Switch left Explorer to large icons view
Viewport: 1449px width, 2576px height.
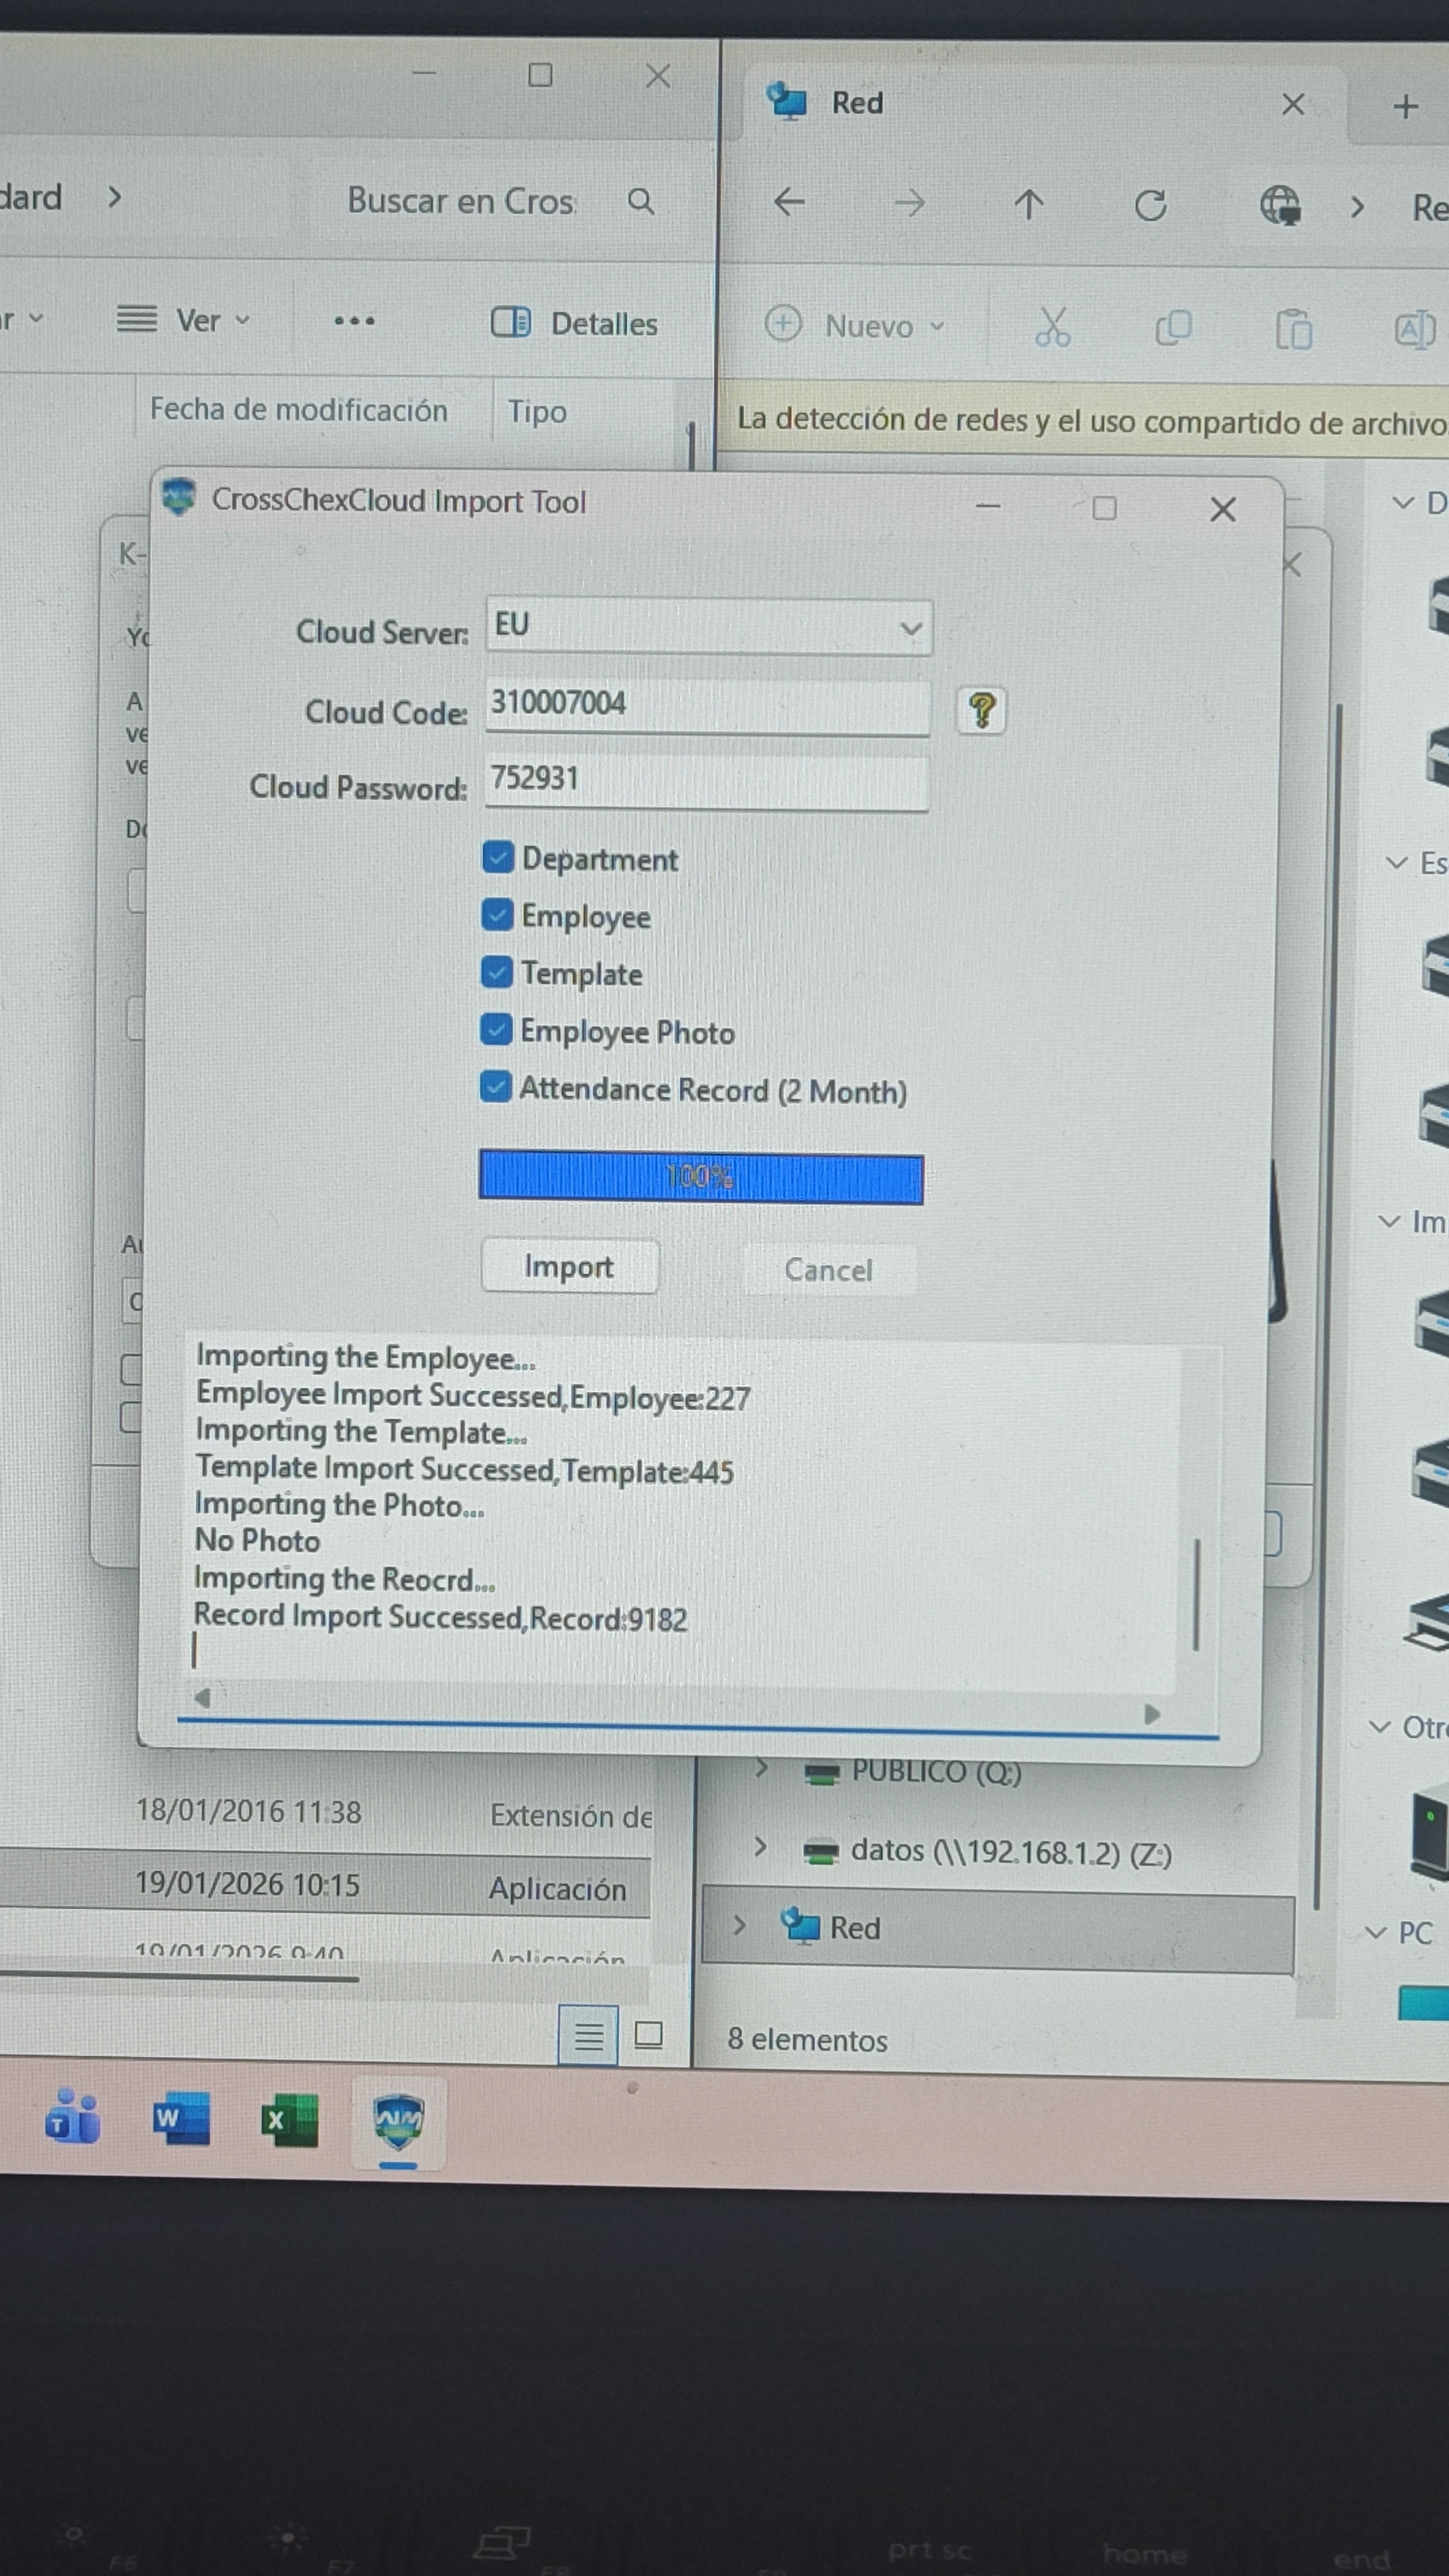click(648, 2035)
